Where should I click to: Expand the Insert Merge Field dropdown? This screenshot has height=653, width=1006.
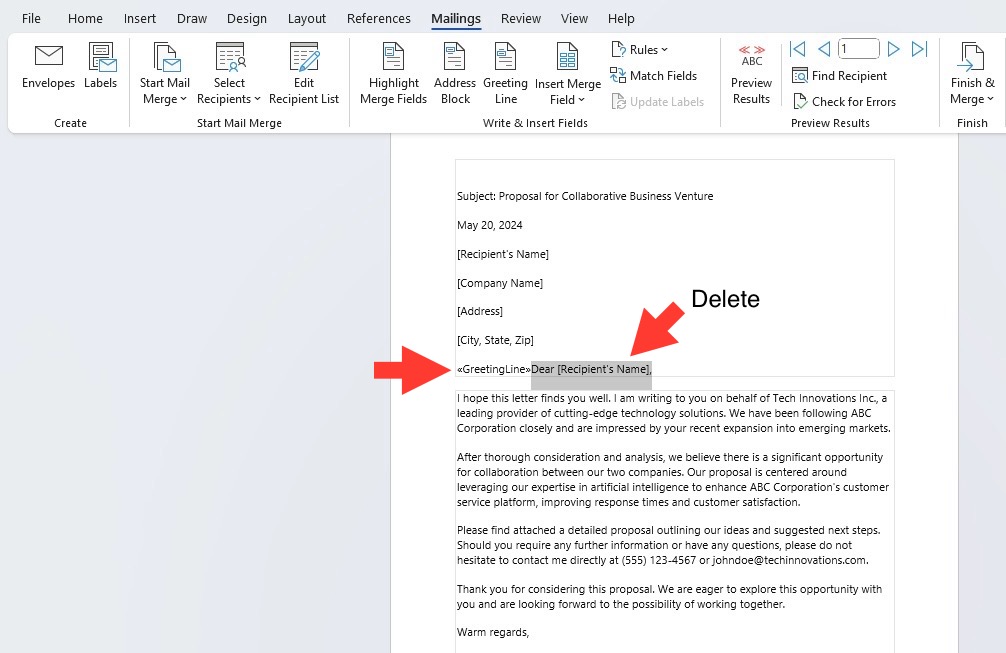click(568, 74)
